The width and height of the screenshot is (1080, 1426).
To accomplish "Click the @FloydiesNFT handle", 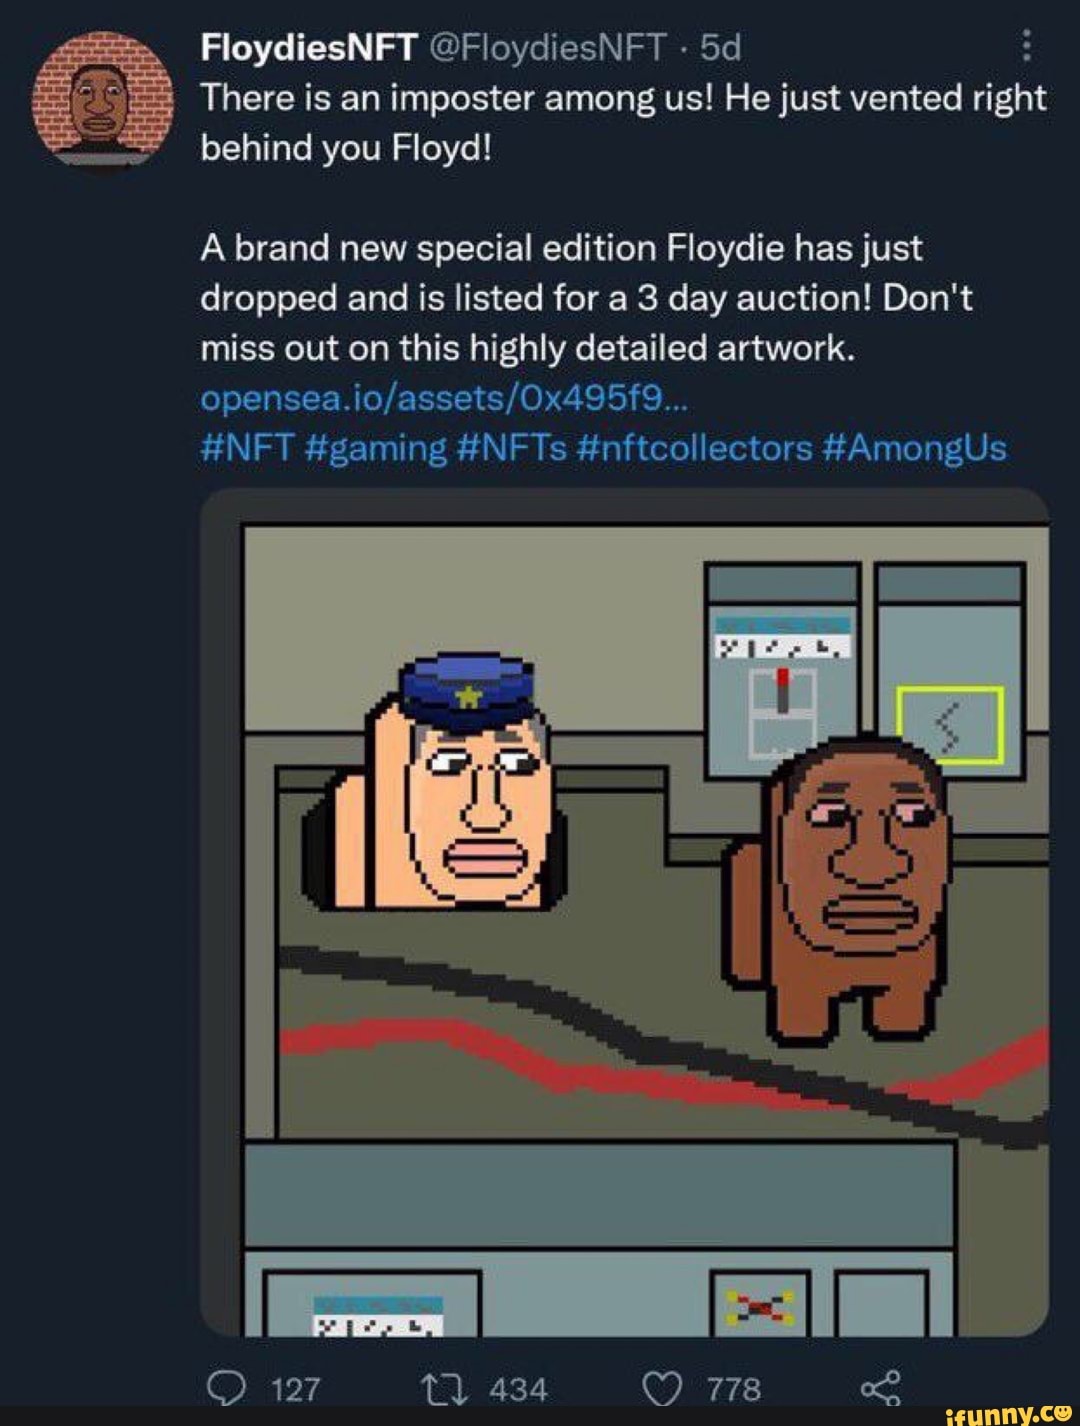I will tap(548, 46).
